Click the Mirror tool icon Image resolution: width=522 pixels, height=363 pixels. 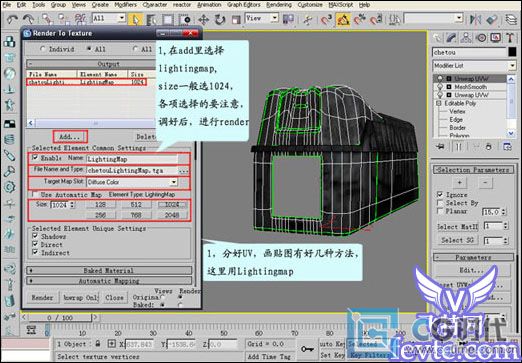tap(475, 19)
